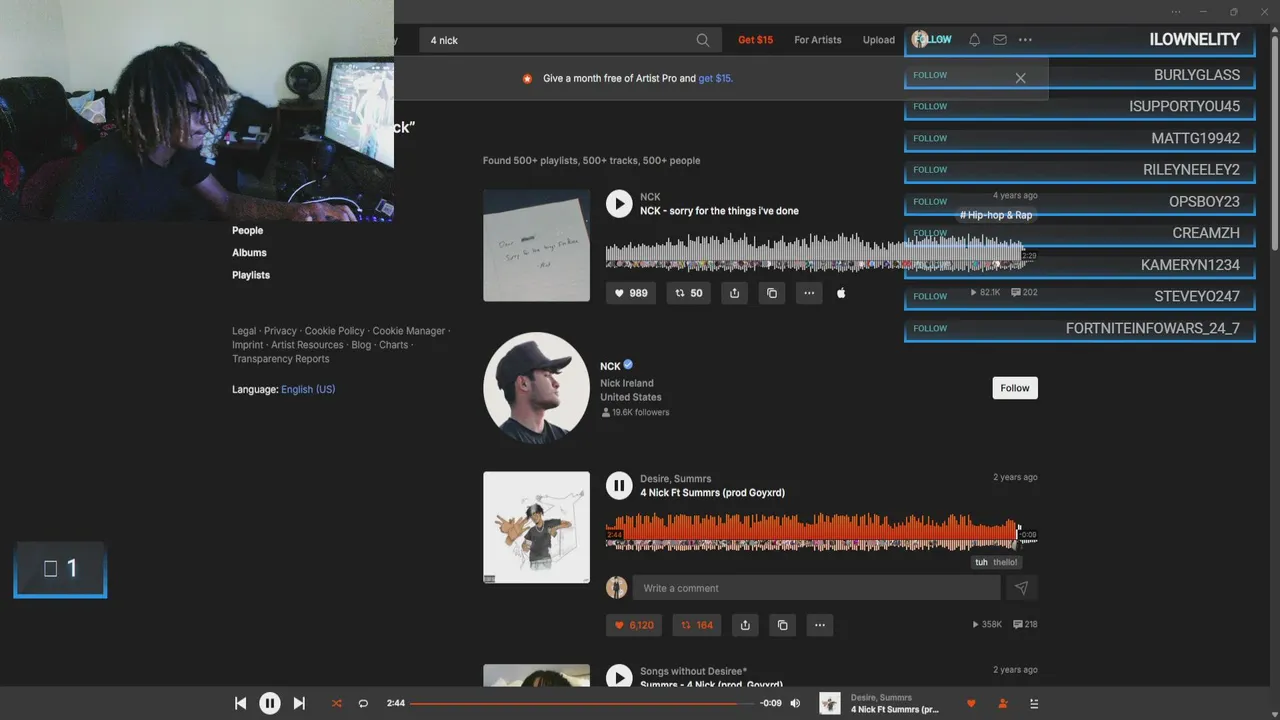Click the Write a comment field
Viewport: 1280px width, 720px height.
tap(816, 588)
